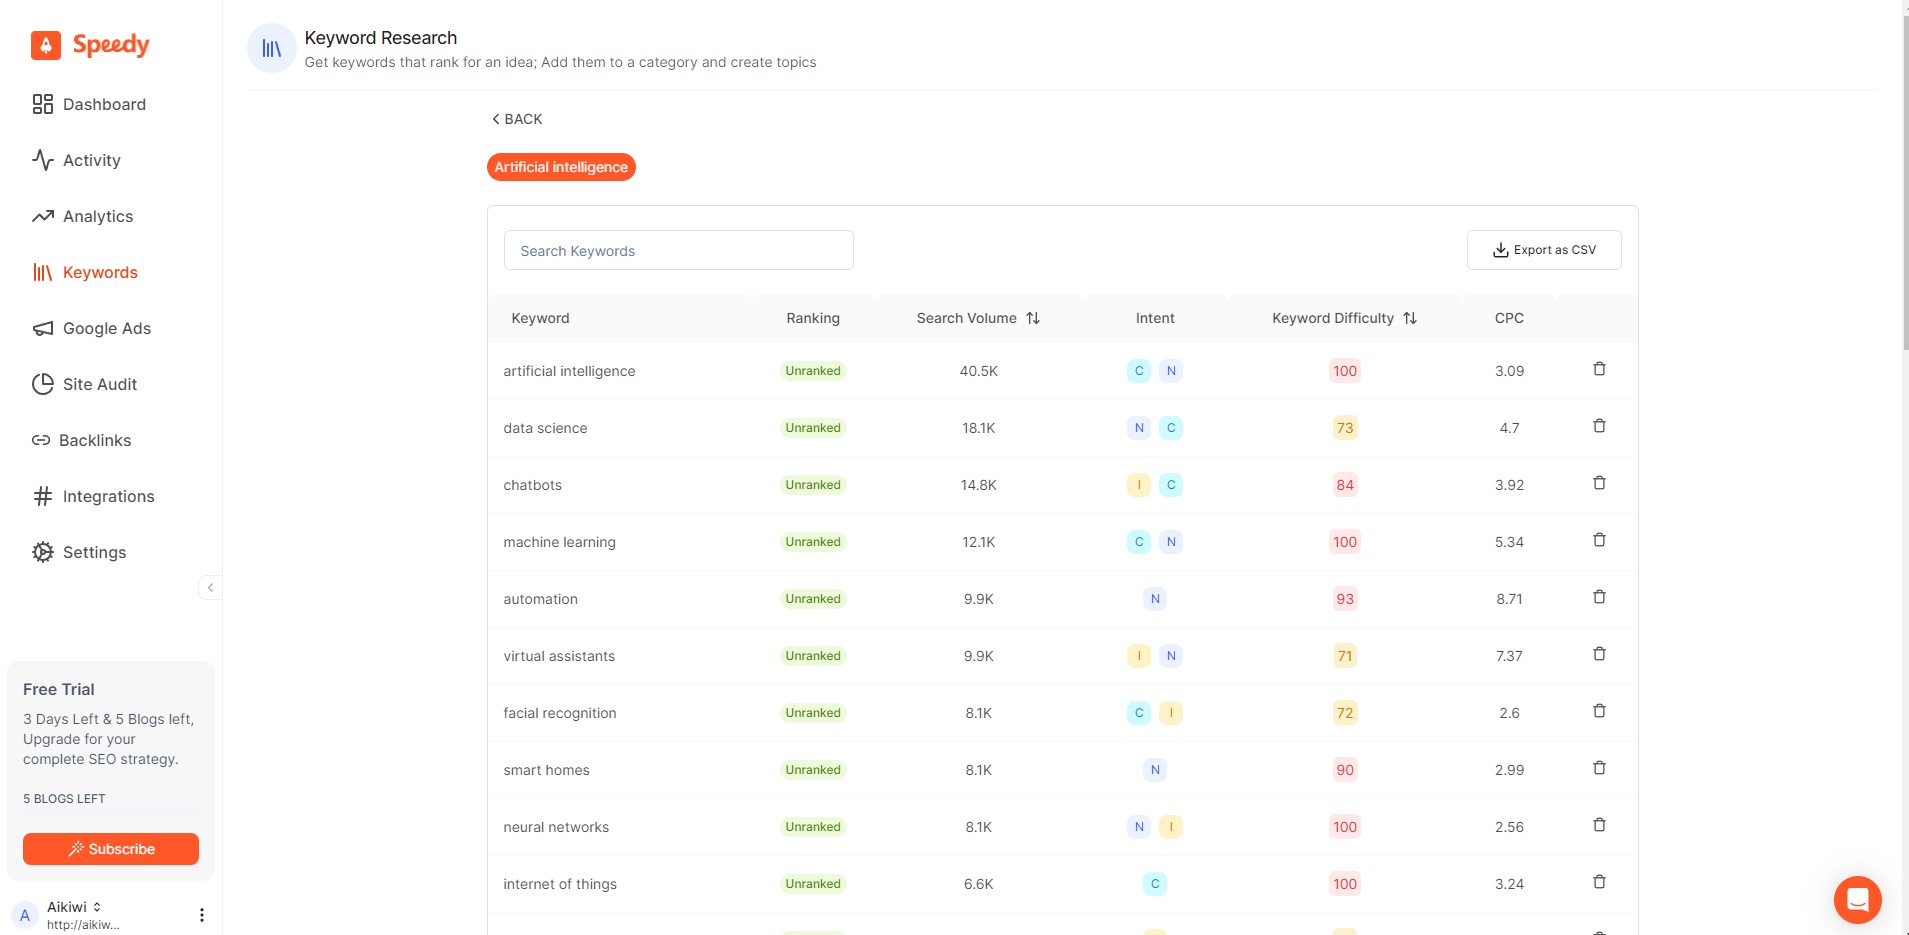Click the Subscribe button
Viewport: 1909px width, 935px height.
111,849
